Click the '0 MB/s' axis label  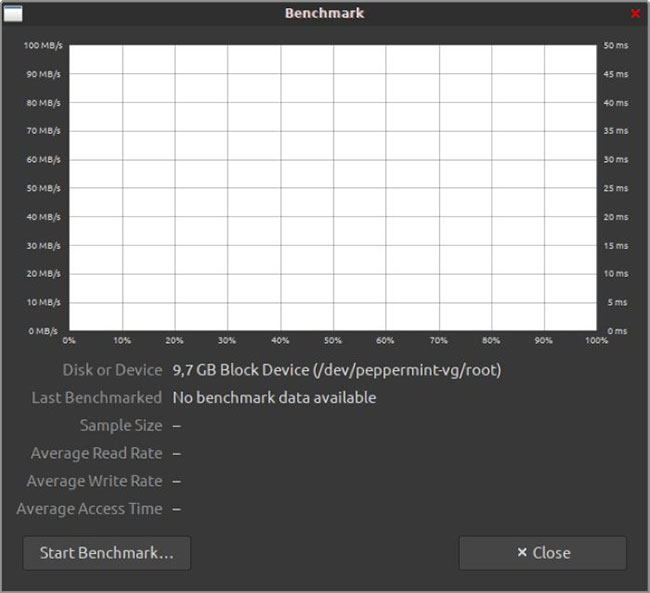[43, 331]
